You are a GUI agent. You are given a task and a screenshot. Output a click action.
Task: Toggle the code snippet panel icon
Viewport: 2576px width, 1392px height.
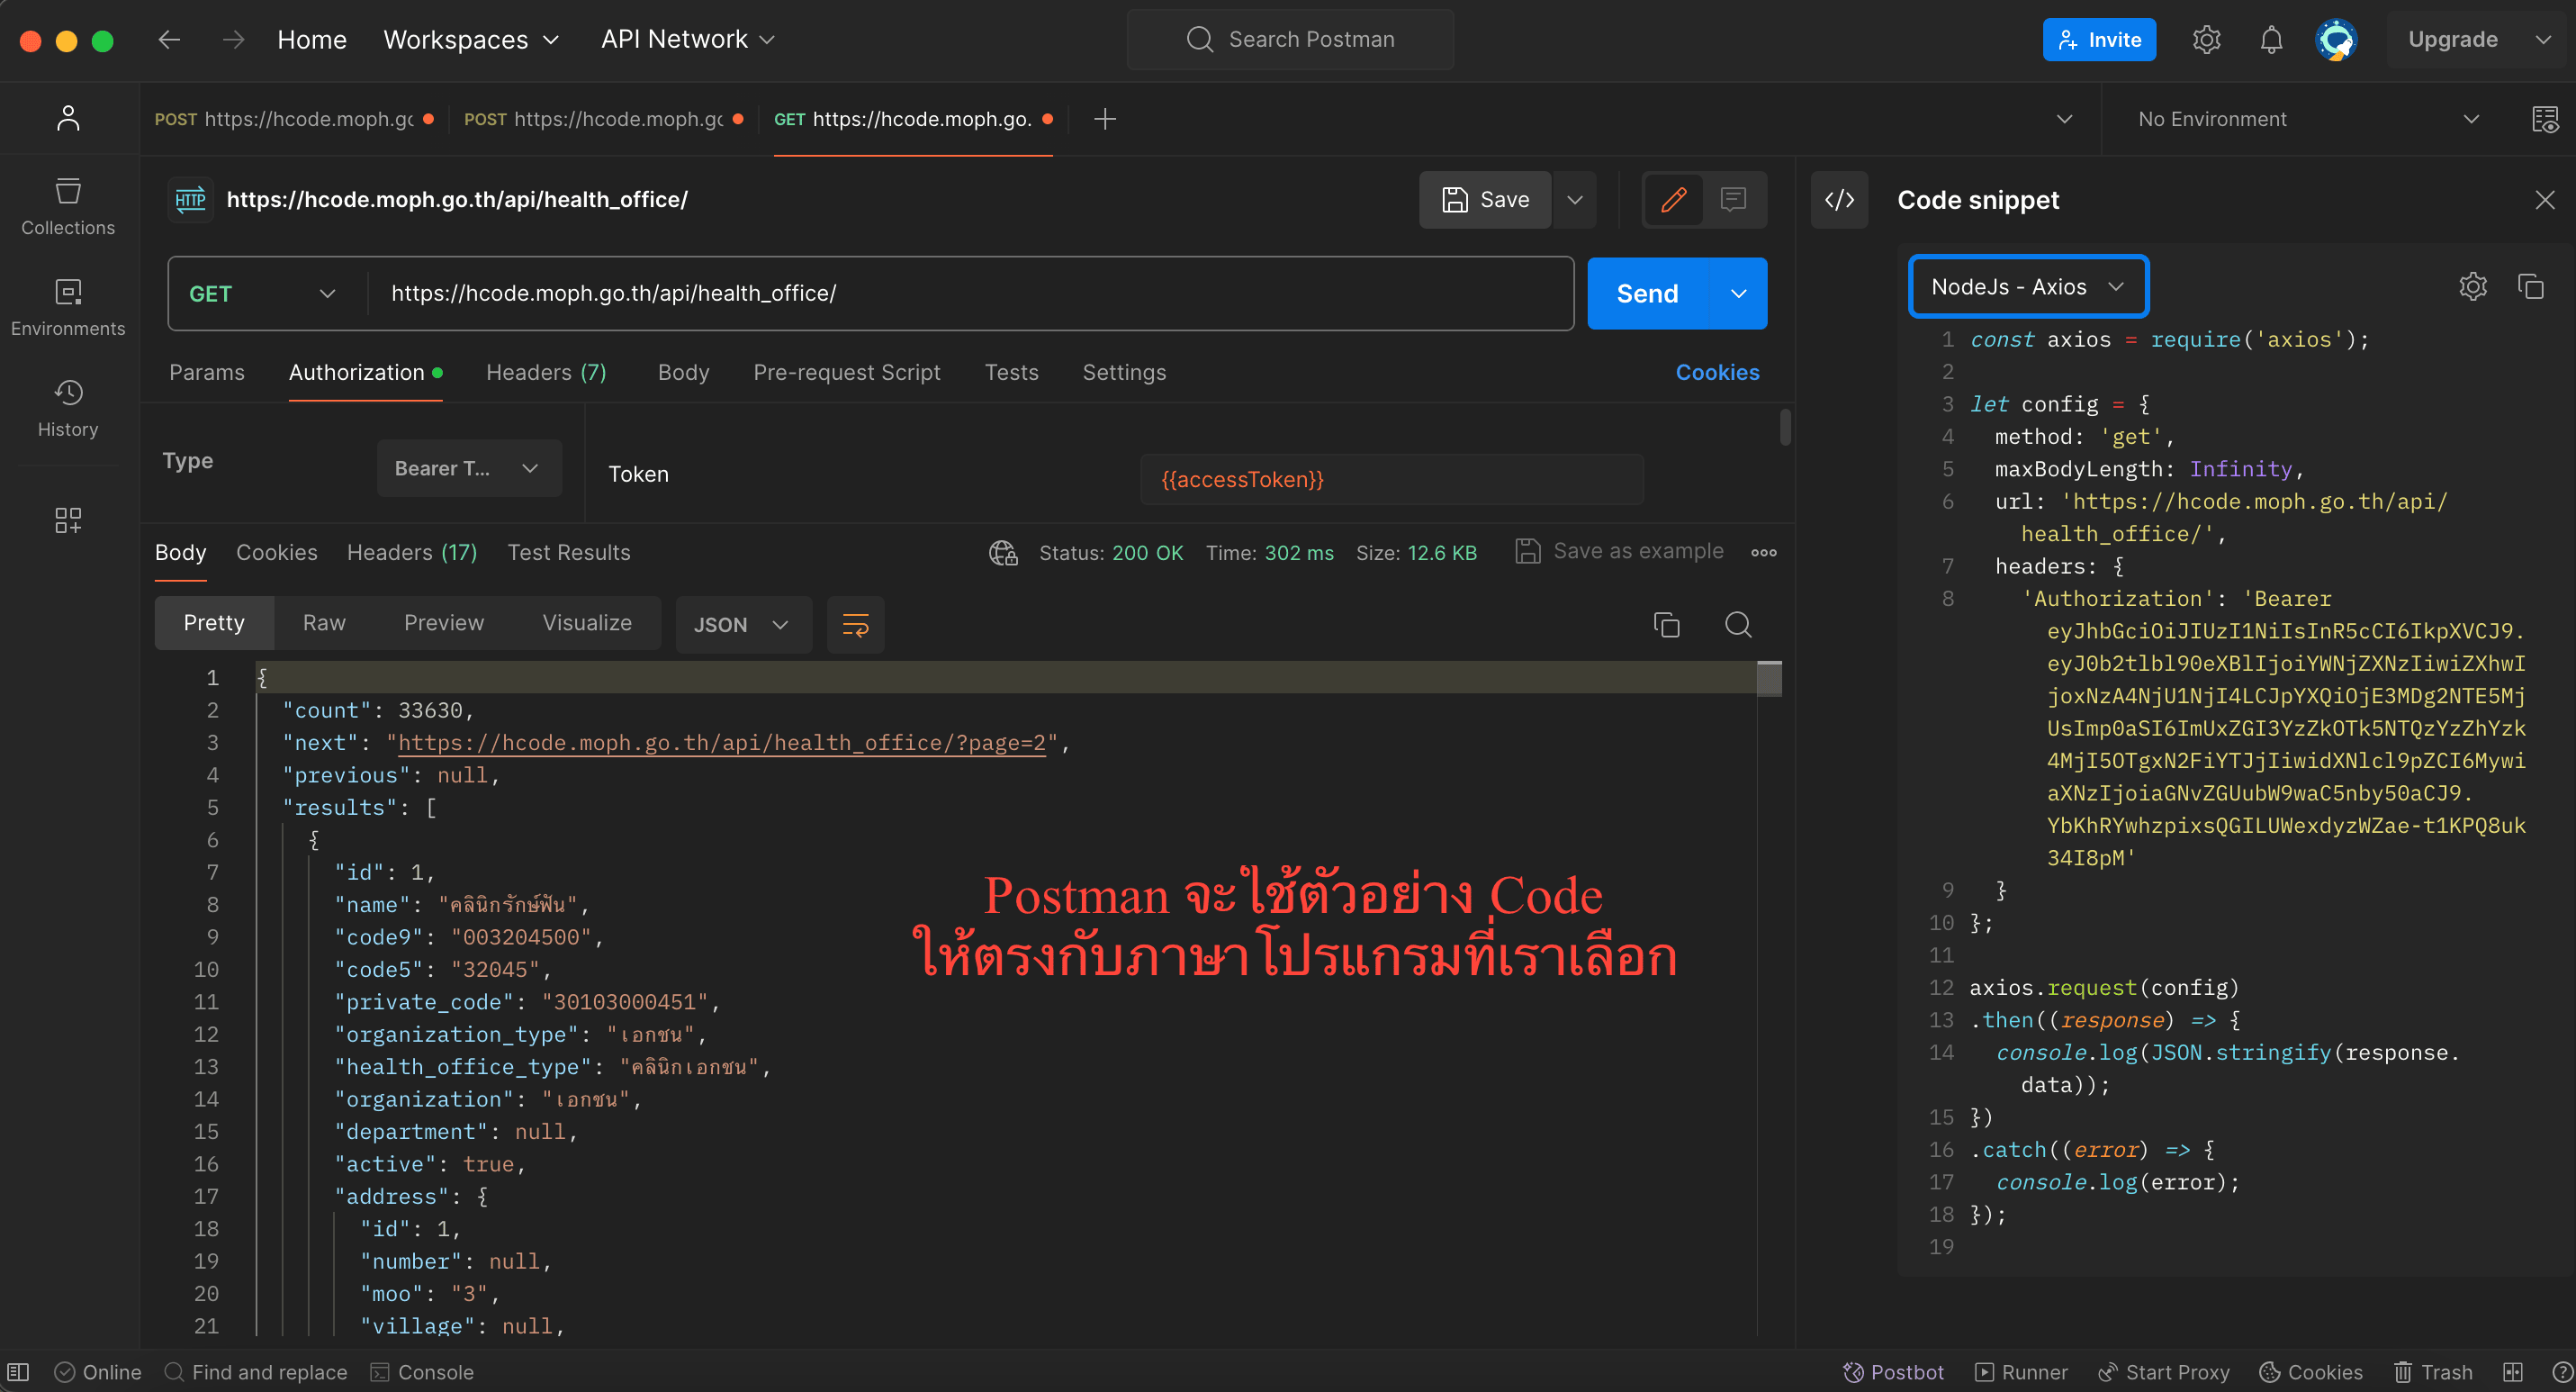(x=1839, y=200)
